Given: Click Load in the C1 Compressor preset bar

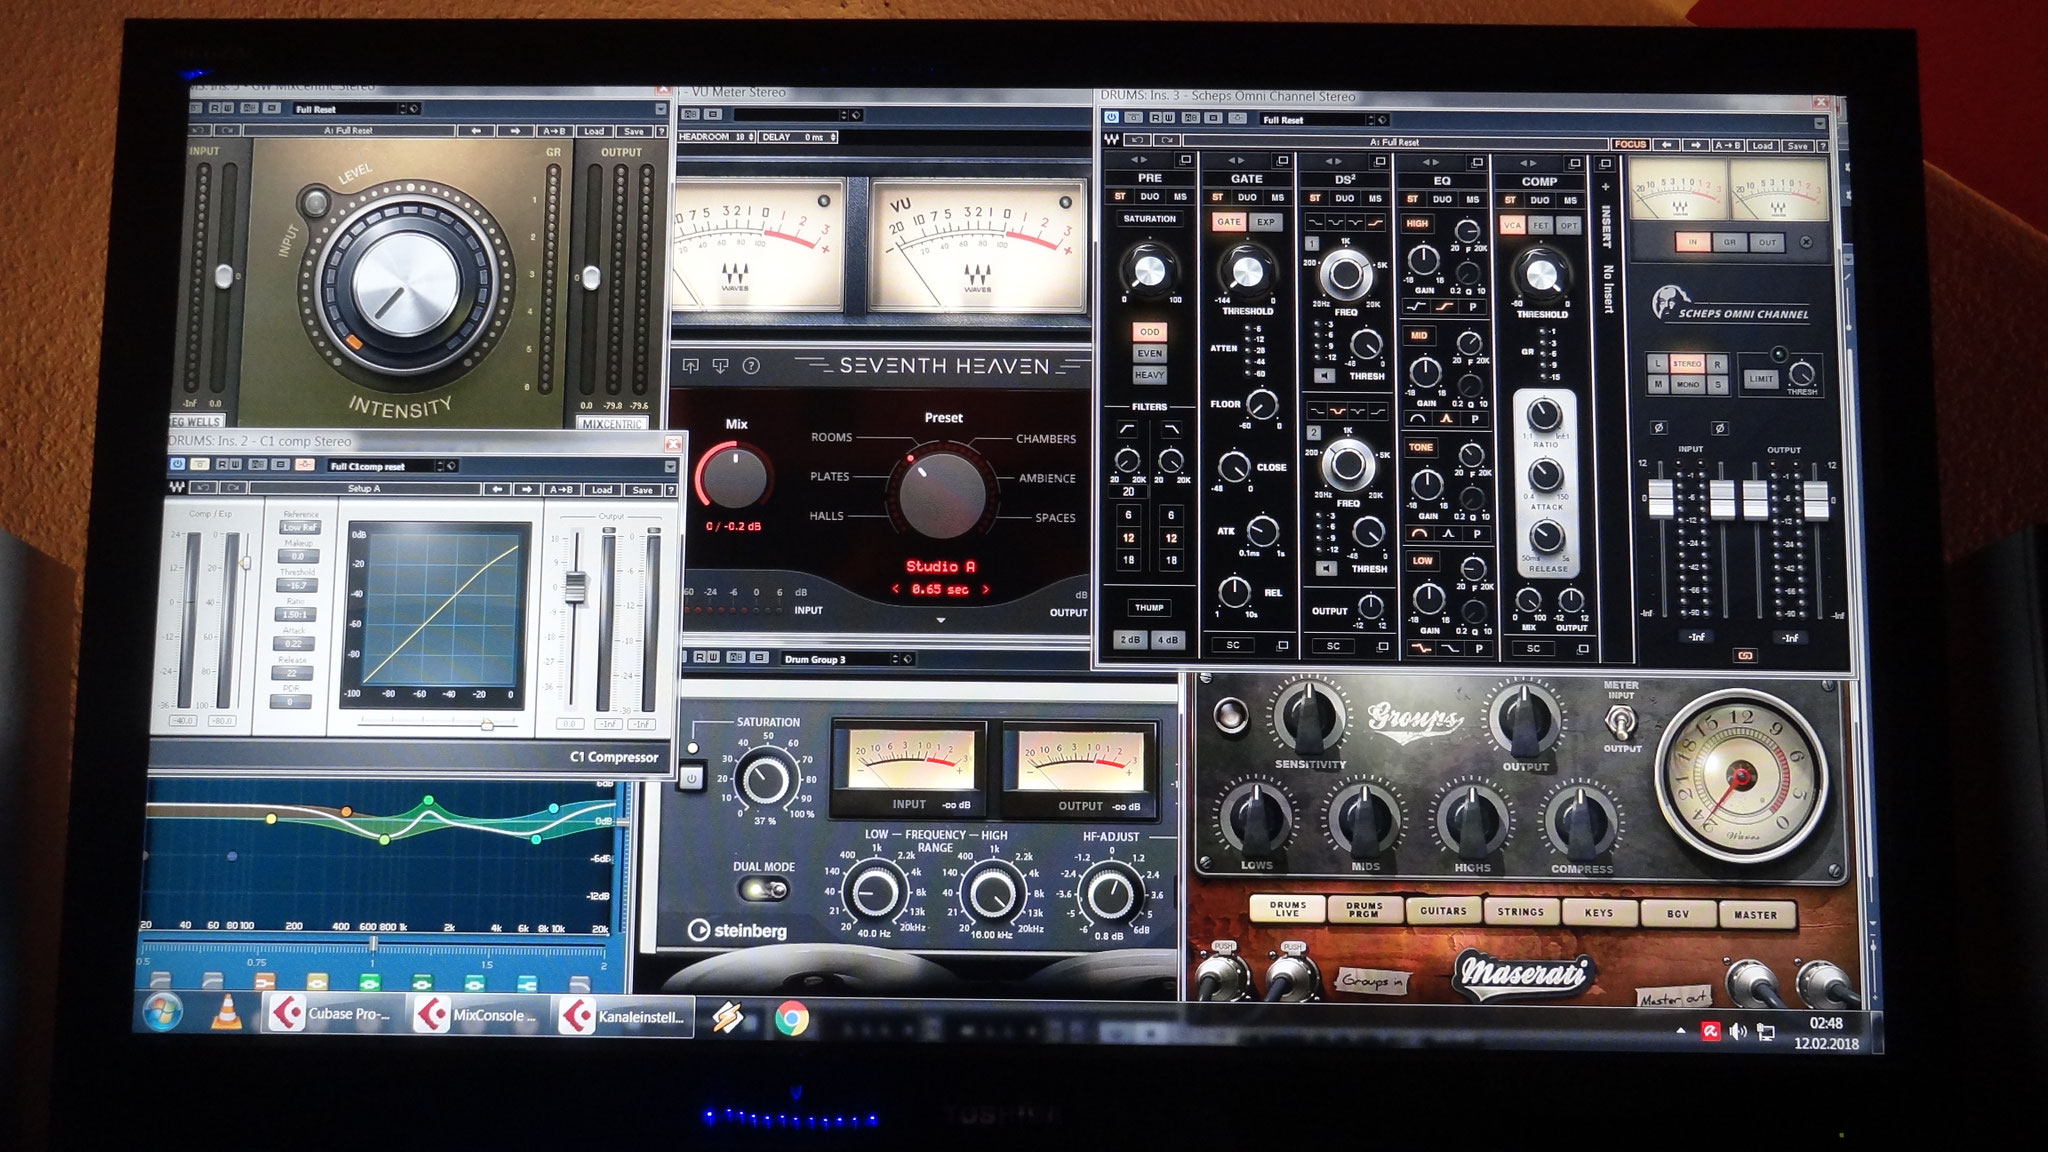Looking at the screenshot, I should pos(602,488).
